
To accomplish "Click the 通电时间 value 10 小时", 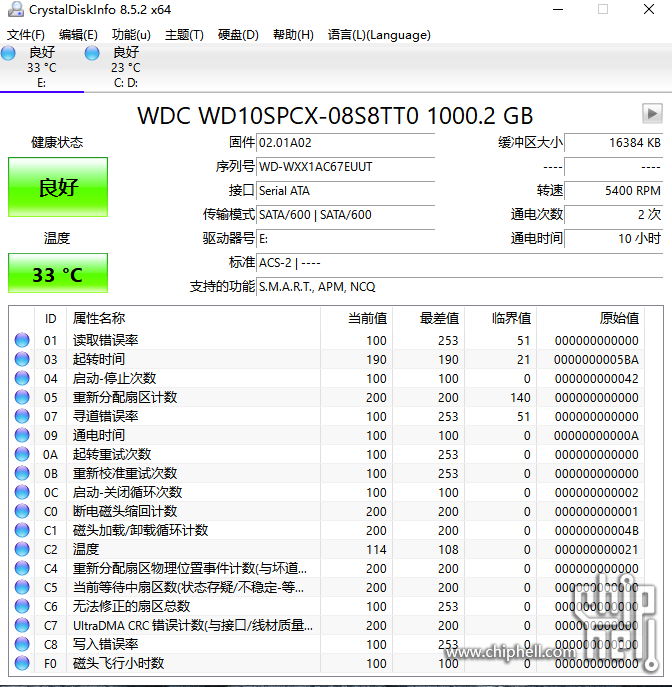I will coord(614,239).
